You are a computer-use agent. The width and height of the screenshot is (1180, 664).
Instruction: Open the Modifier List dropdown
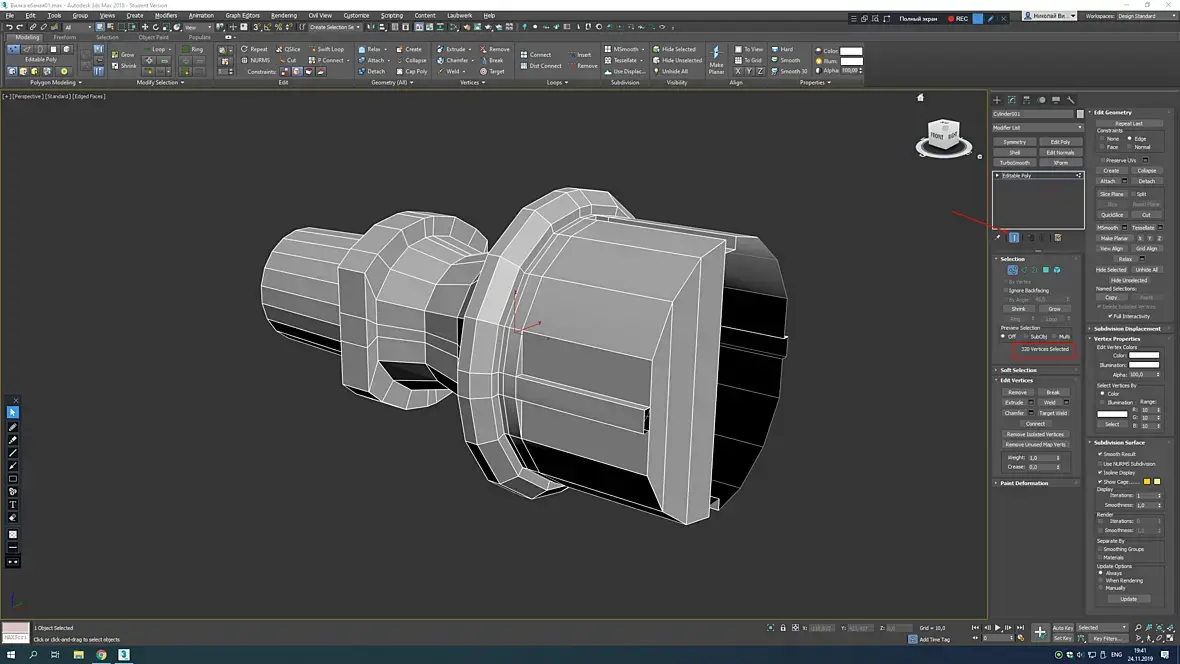pyautogui.click(x=1037, y=128)
